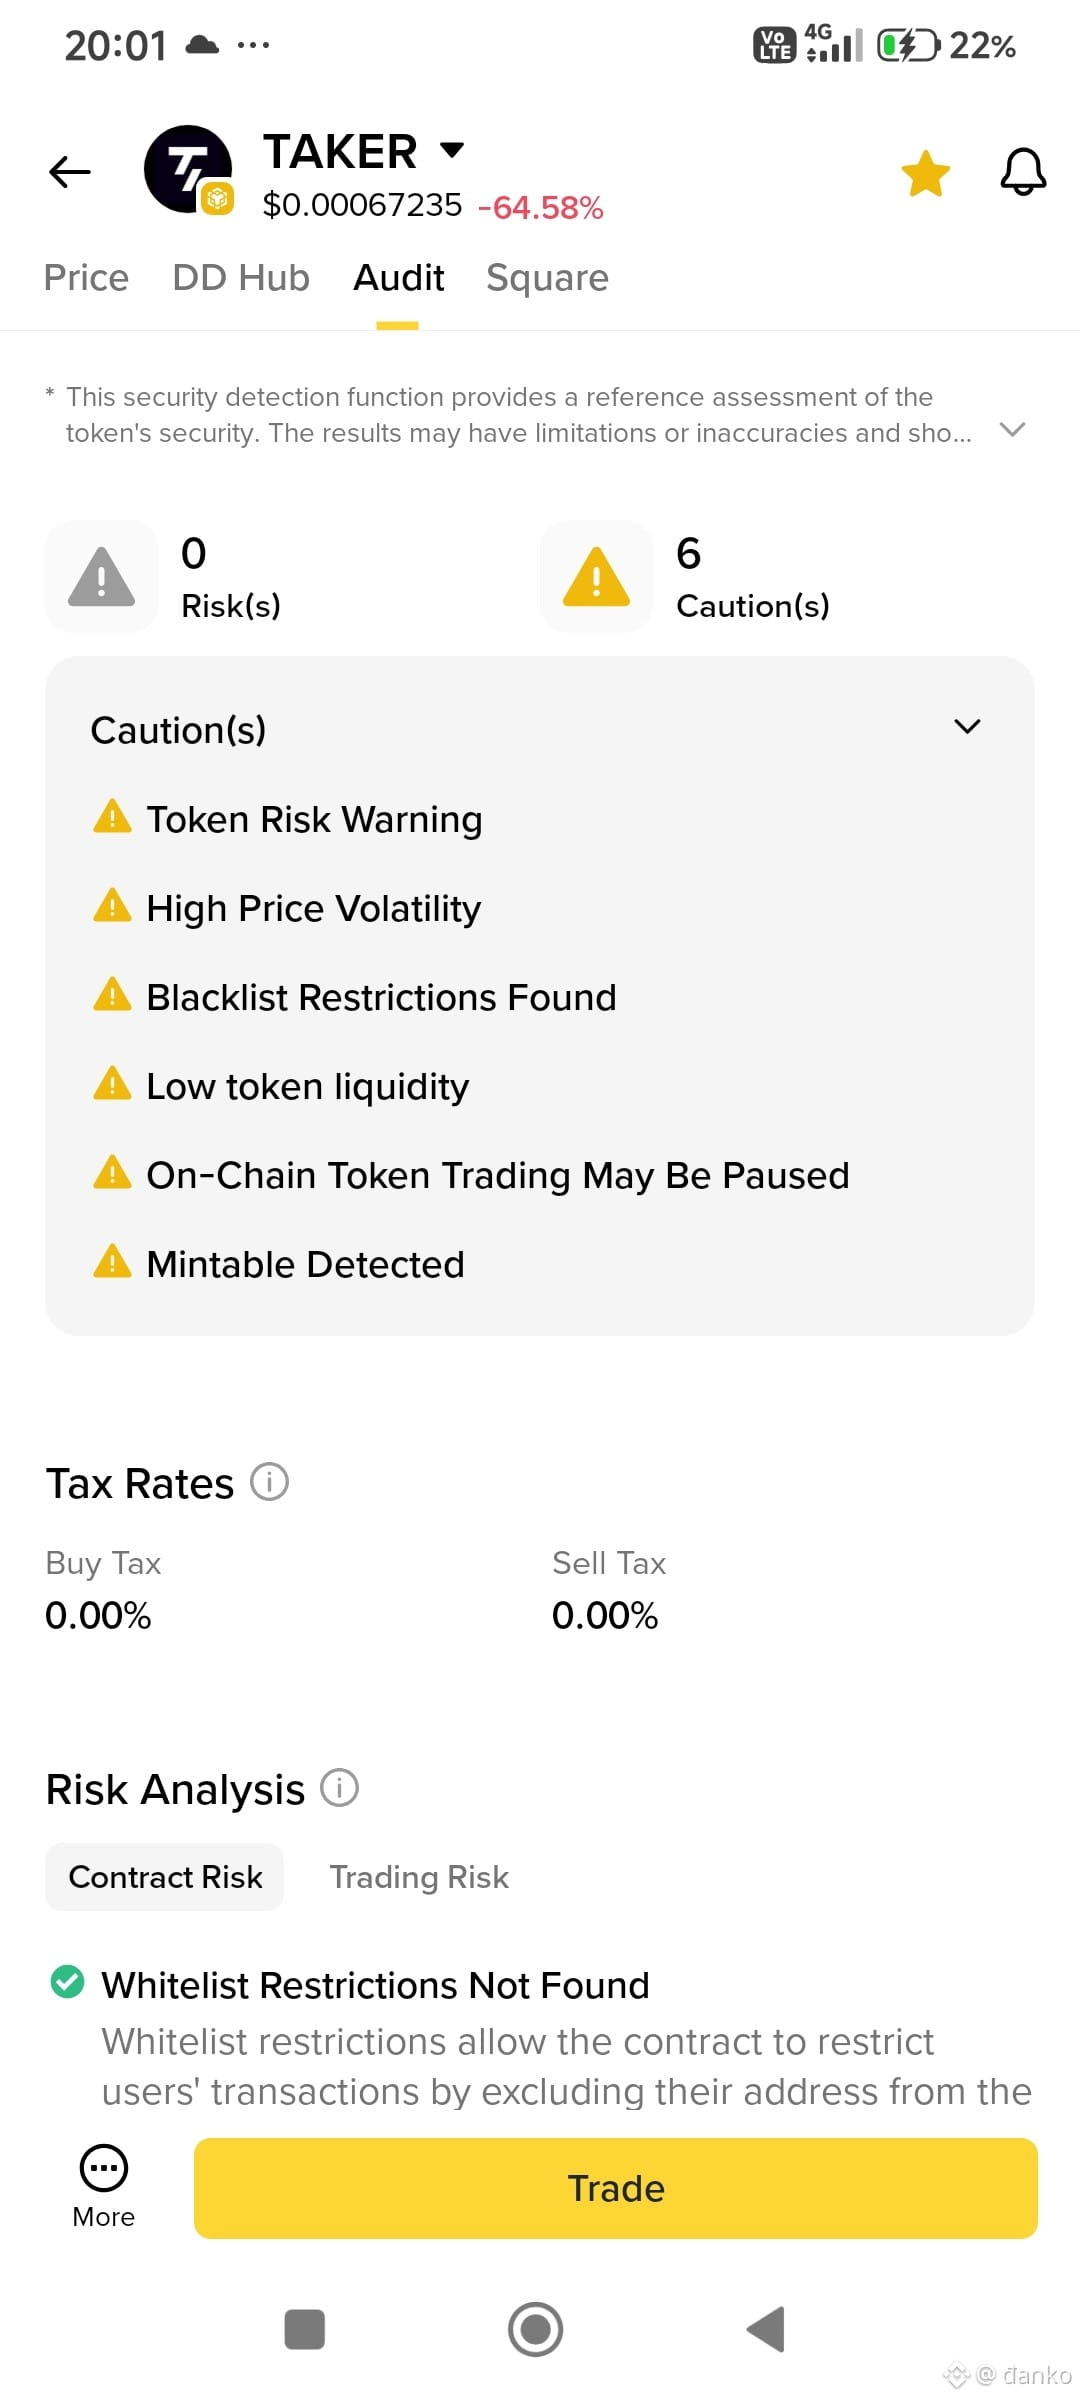Switch to the Price tab
Viewport: 1080px width, 2400px height.
coord(86,277)
